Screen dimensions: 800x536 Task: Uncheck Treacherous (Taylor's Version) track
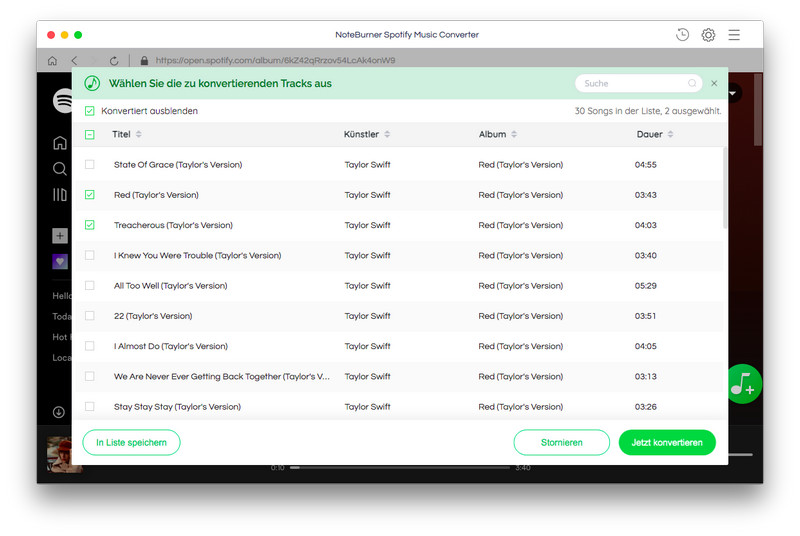(90, 225)
